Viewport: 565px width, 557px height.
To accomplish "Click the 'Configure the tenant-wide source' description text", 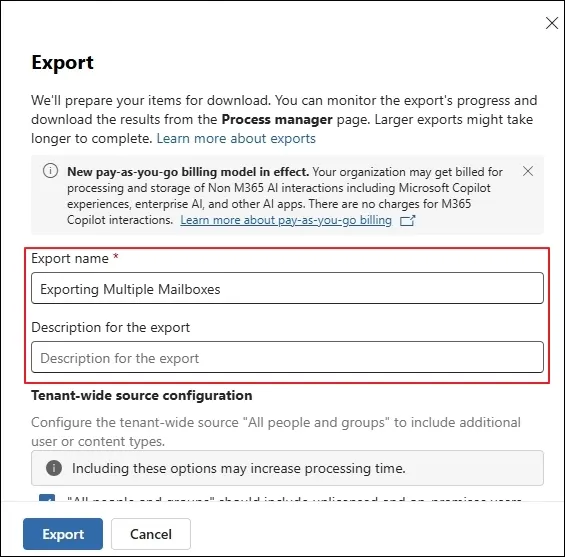I will pyautogui.click(x=276, y=432).
